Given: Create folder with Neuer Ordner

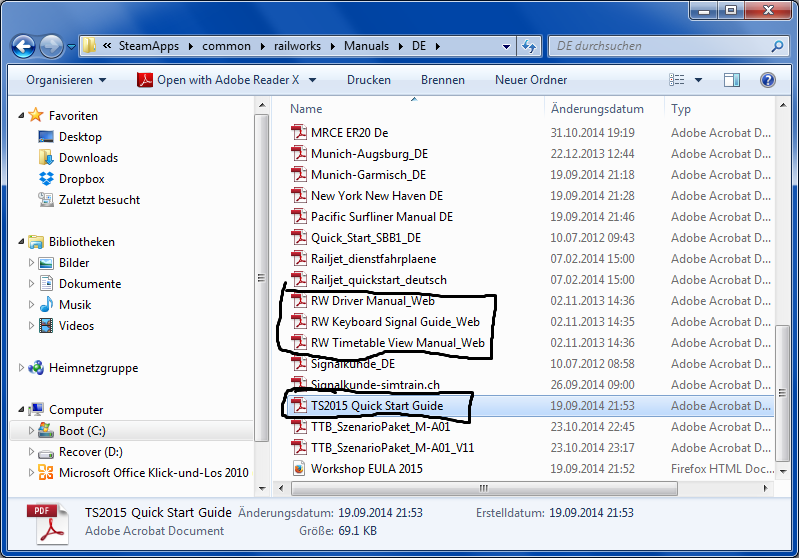Looking at the screenshot, I should click(x=530, y=80).
